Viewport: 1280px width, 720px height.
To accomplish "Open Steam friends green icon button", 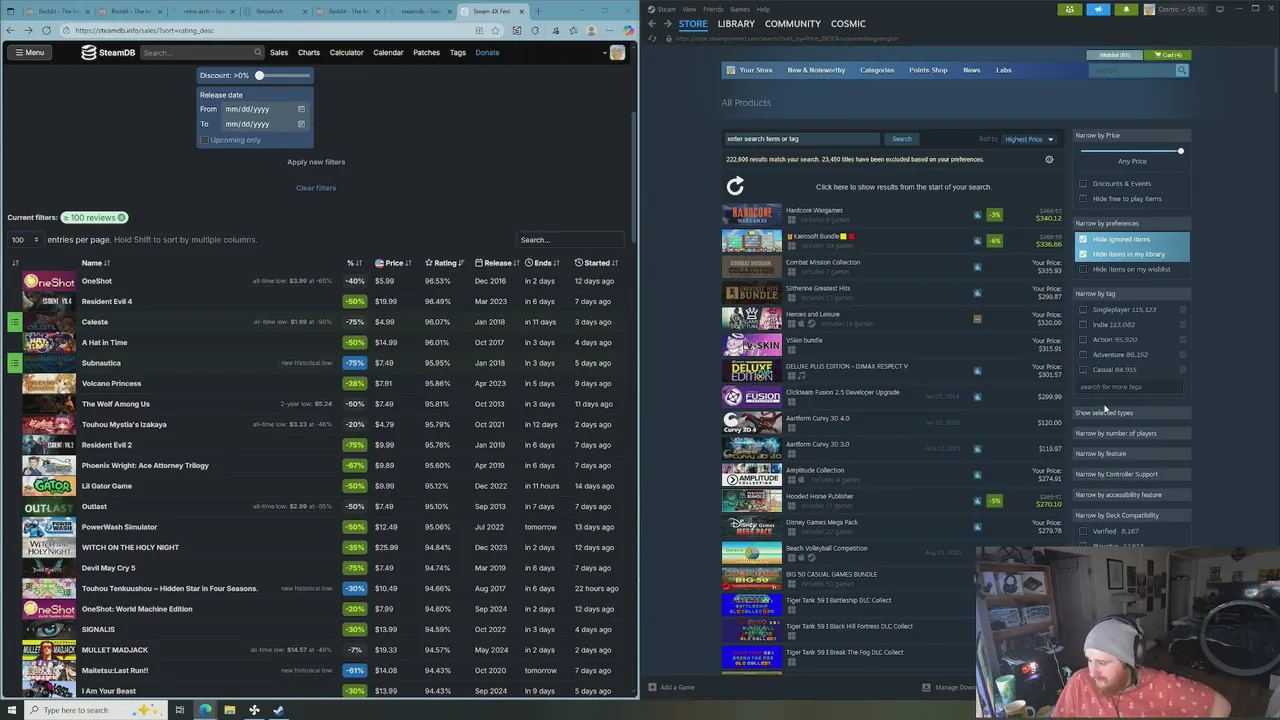I will pos(1070,9).
